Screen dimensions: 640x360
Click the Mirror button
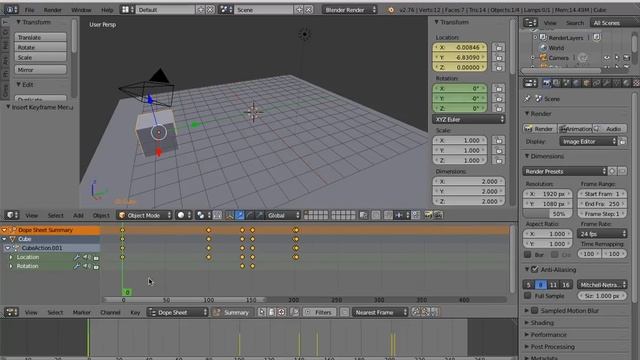click(40, 70)
